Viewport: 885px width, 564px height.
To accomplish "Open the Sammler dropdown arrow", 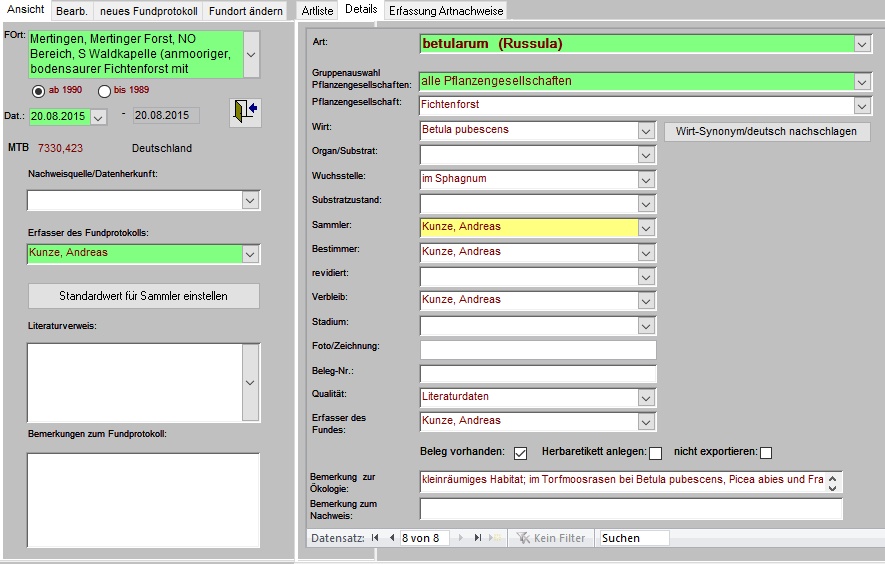I will tap(646, 227).
